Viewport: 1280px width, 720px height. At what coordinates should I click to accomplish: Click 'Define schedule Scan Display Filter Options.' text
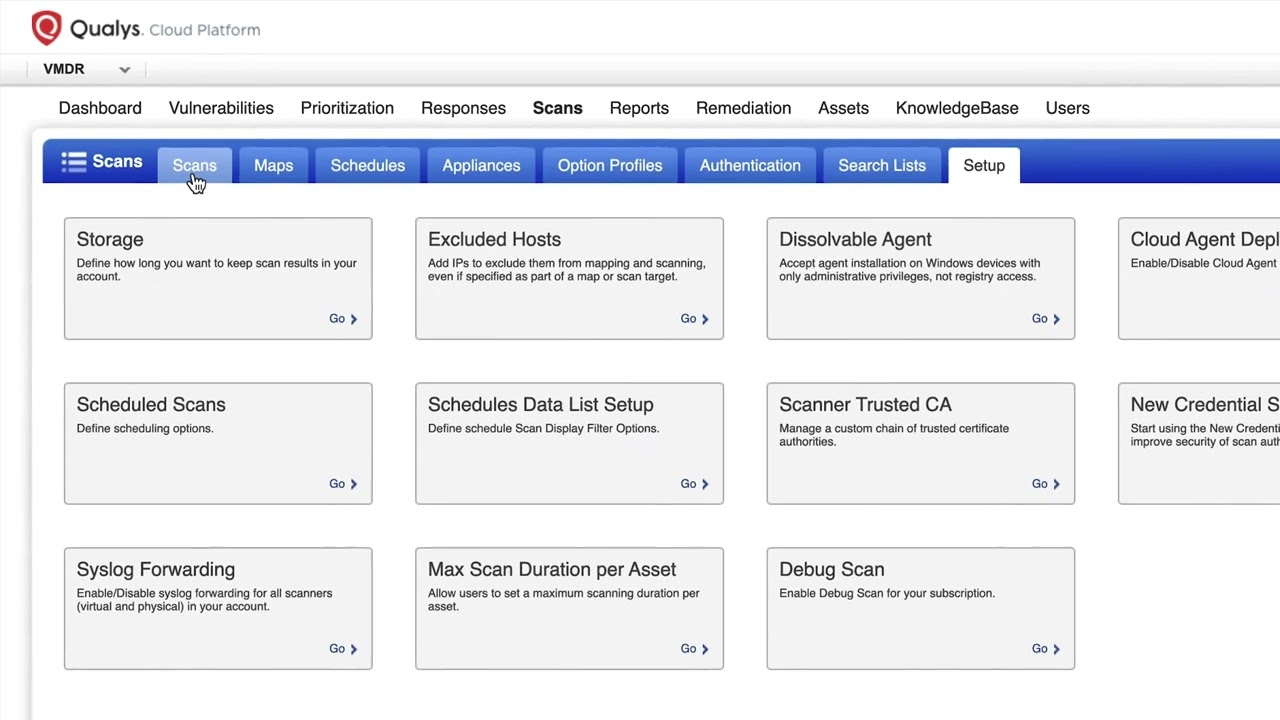(x=543, y=428)
